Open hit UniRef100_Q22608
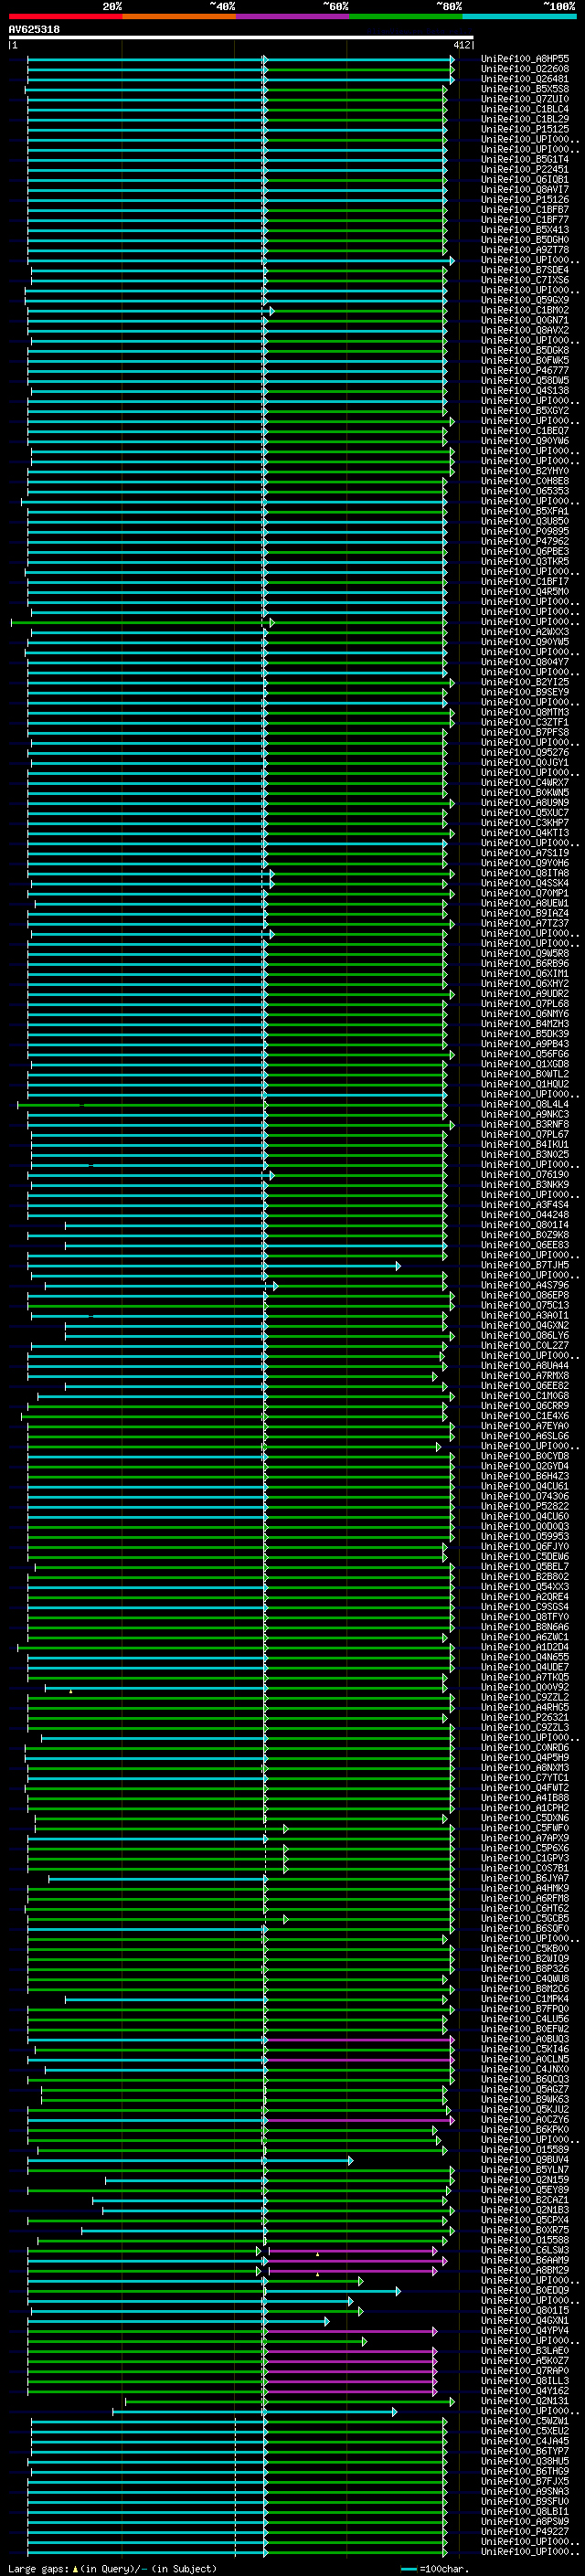Screen dimensions: 585x2576 525,69
